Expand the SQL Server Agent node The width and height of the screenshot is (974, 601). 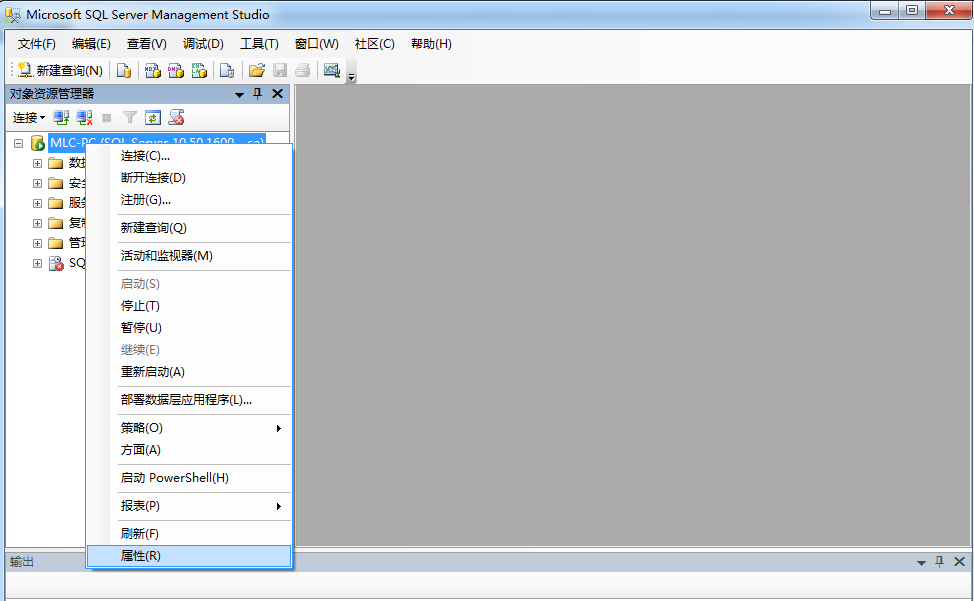tap(37, 263)
